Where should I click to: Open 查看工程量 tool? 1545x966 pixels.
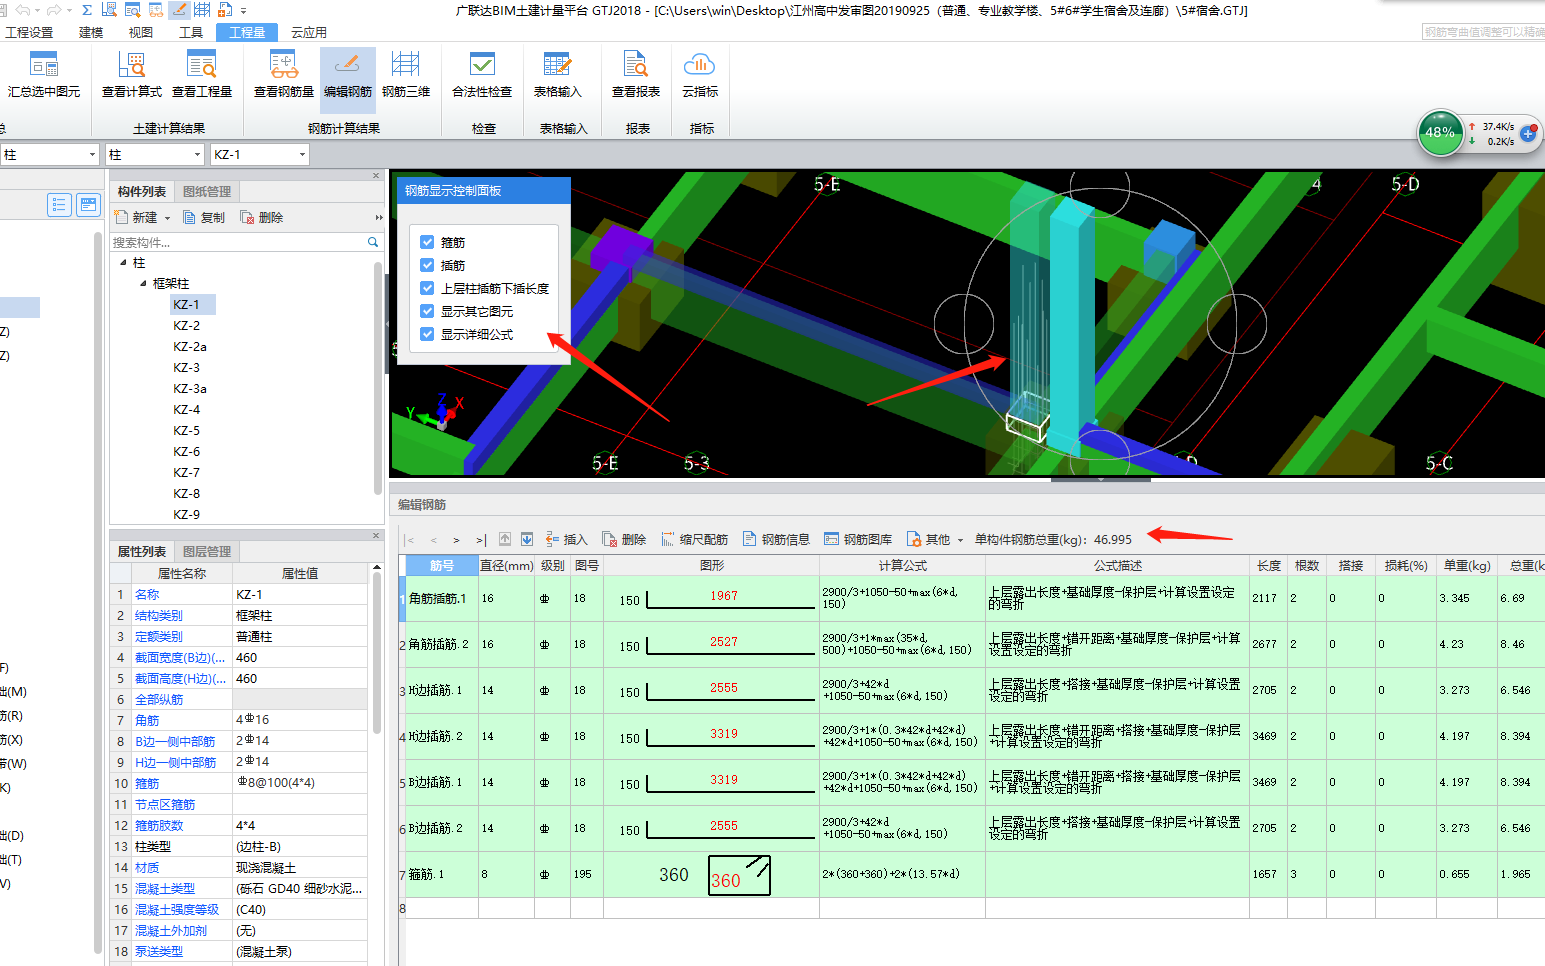202,75
